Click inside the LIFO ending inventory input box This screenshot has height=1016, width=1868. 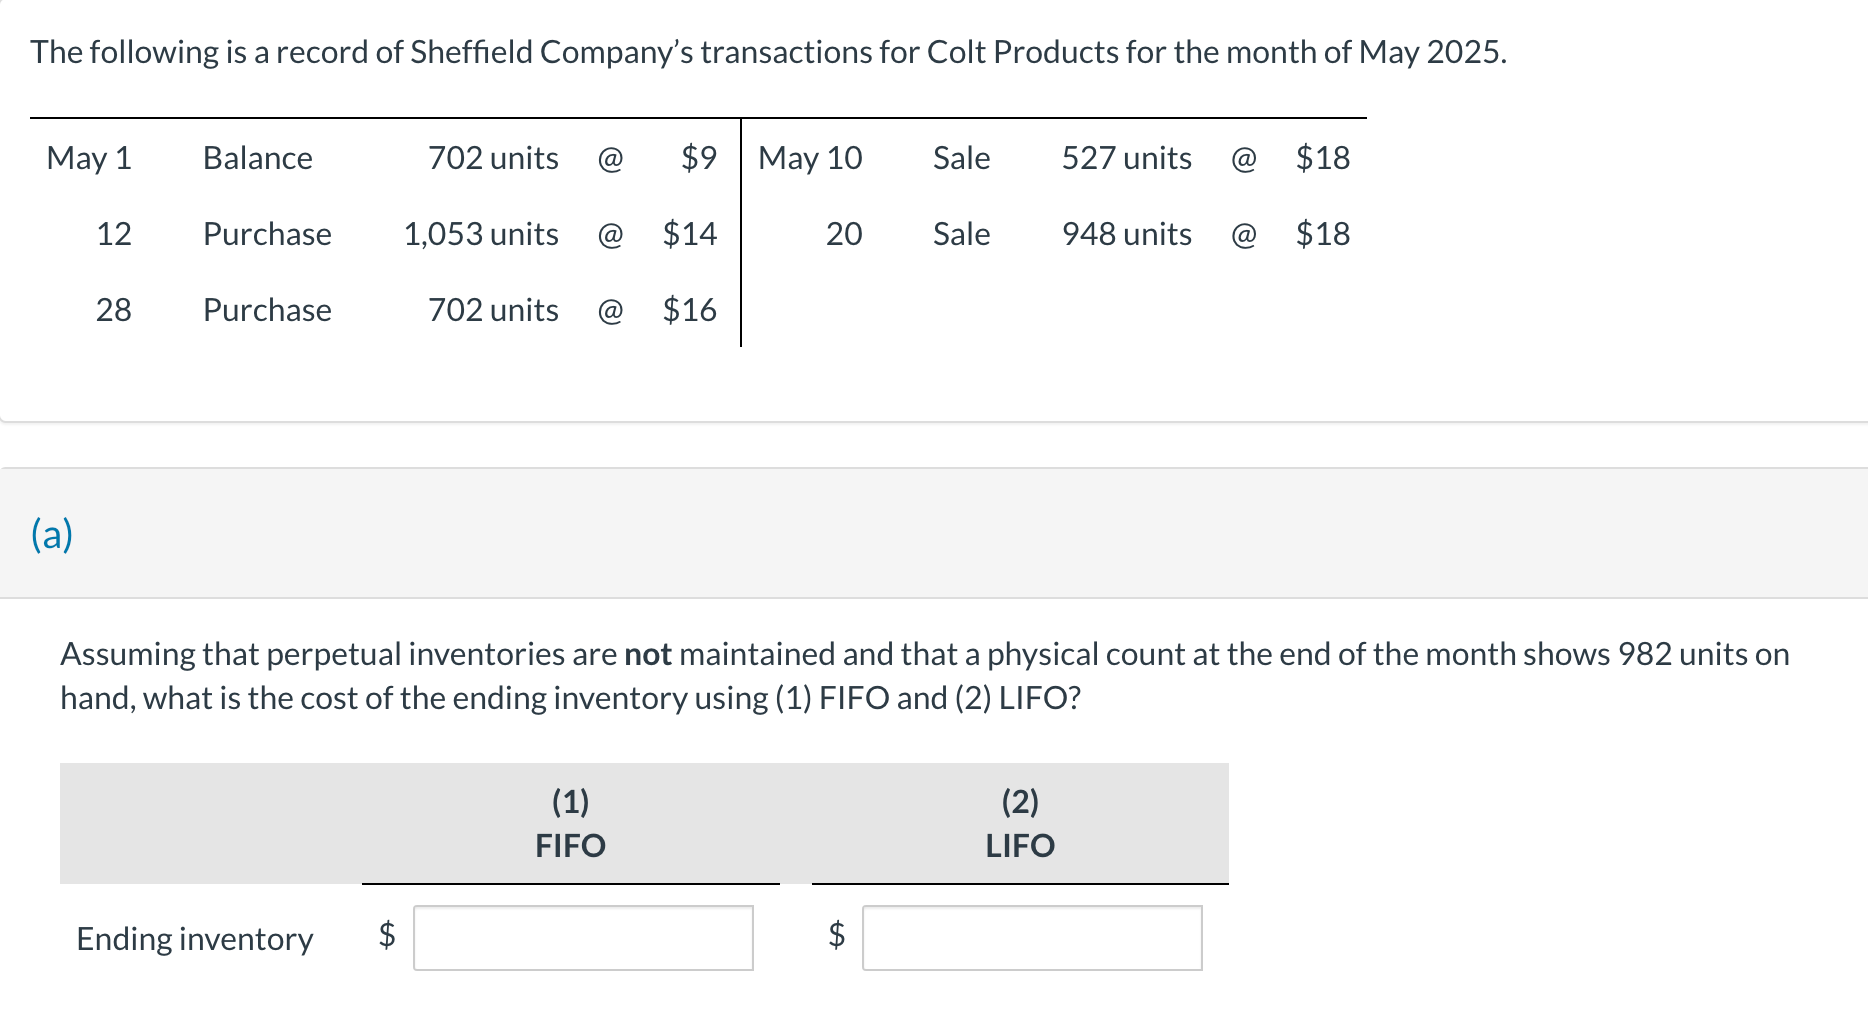[1033, 938]
